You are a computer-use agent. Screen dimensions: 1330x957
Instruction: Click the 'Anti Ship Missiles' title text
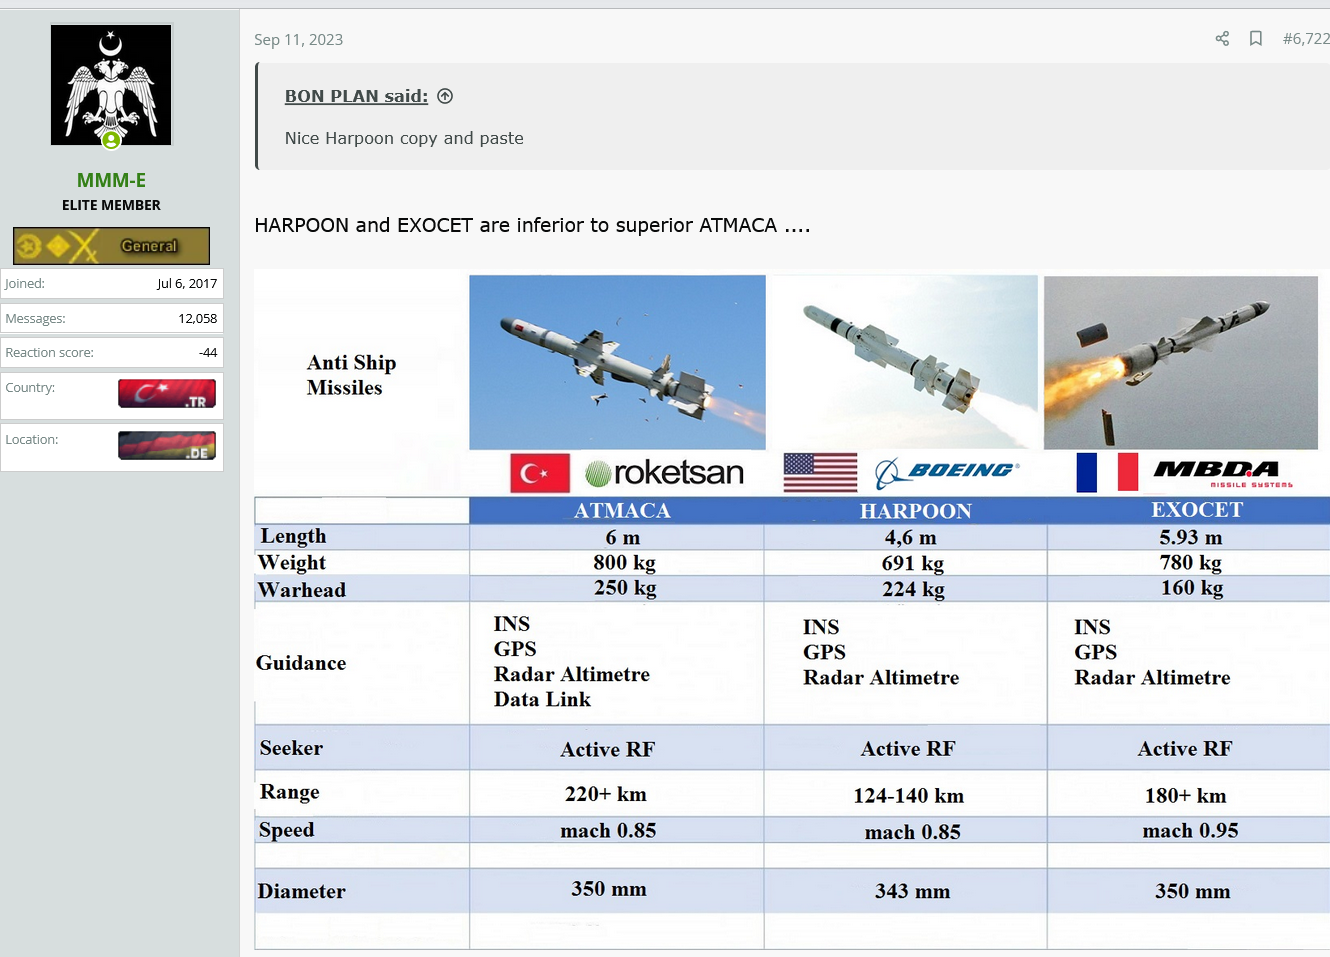[x=351, y=375]
